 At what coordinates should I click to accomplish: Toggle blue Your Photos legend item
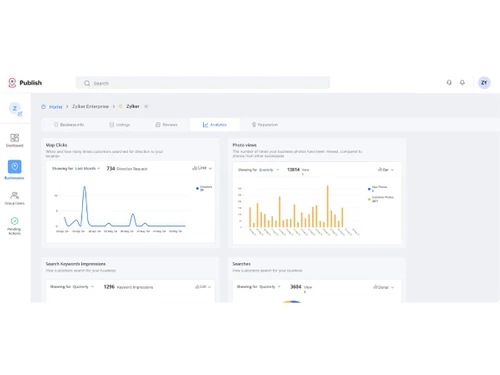click(x=378, y=189)
